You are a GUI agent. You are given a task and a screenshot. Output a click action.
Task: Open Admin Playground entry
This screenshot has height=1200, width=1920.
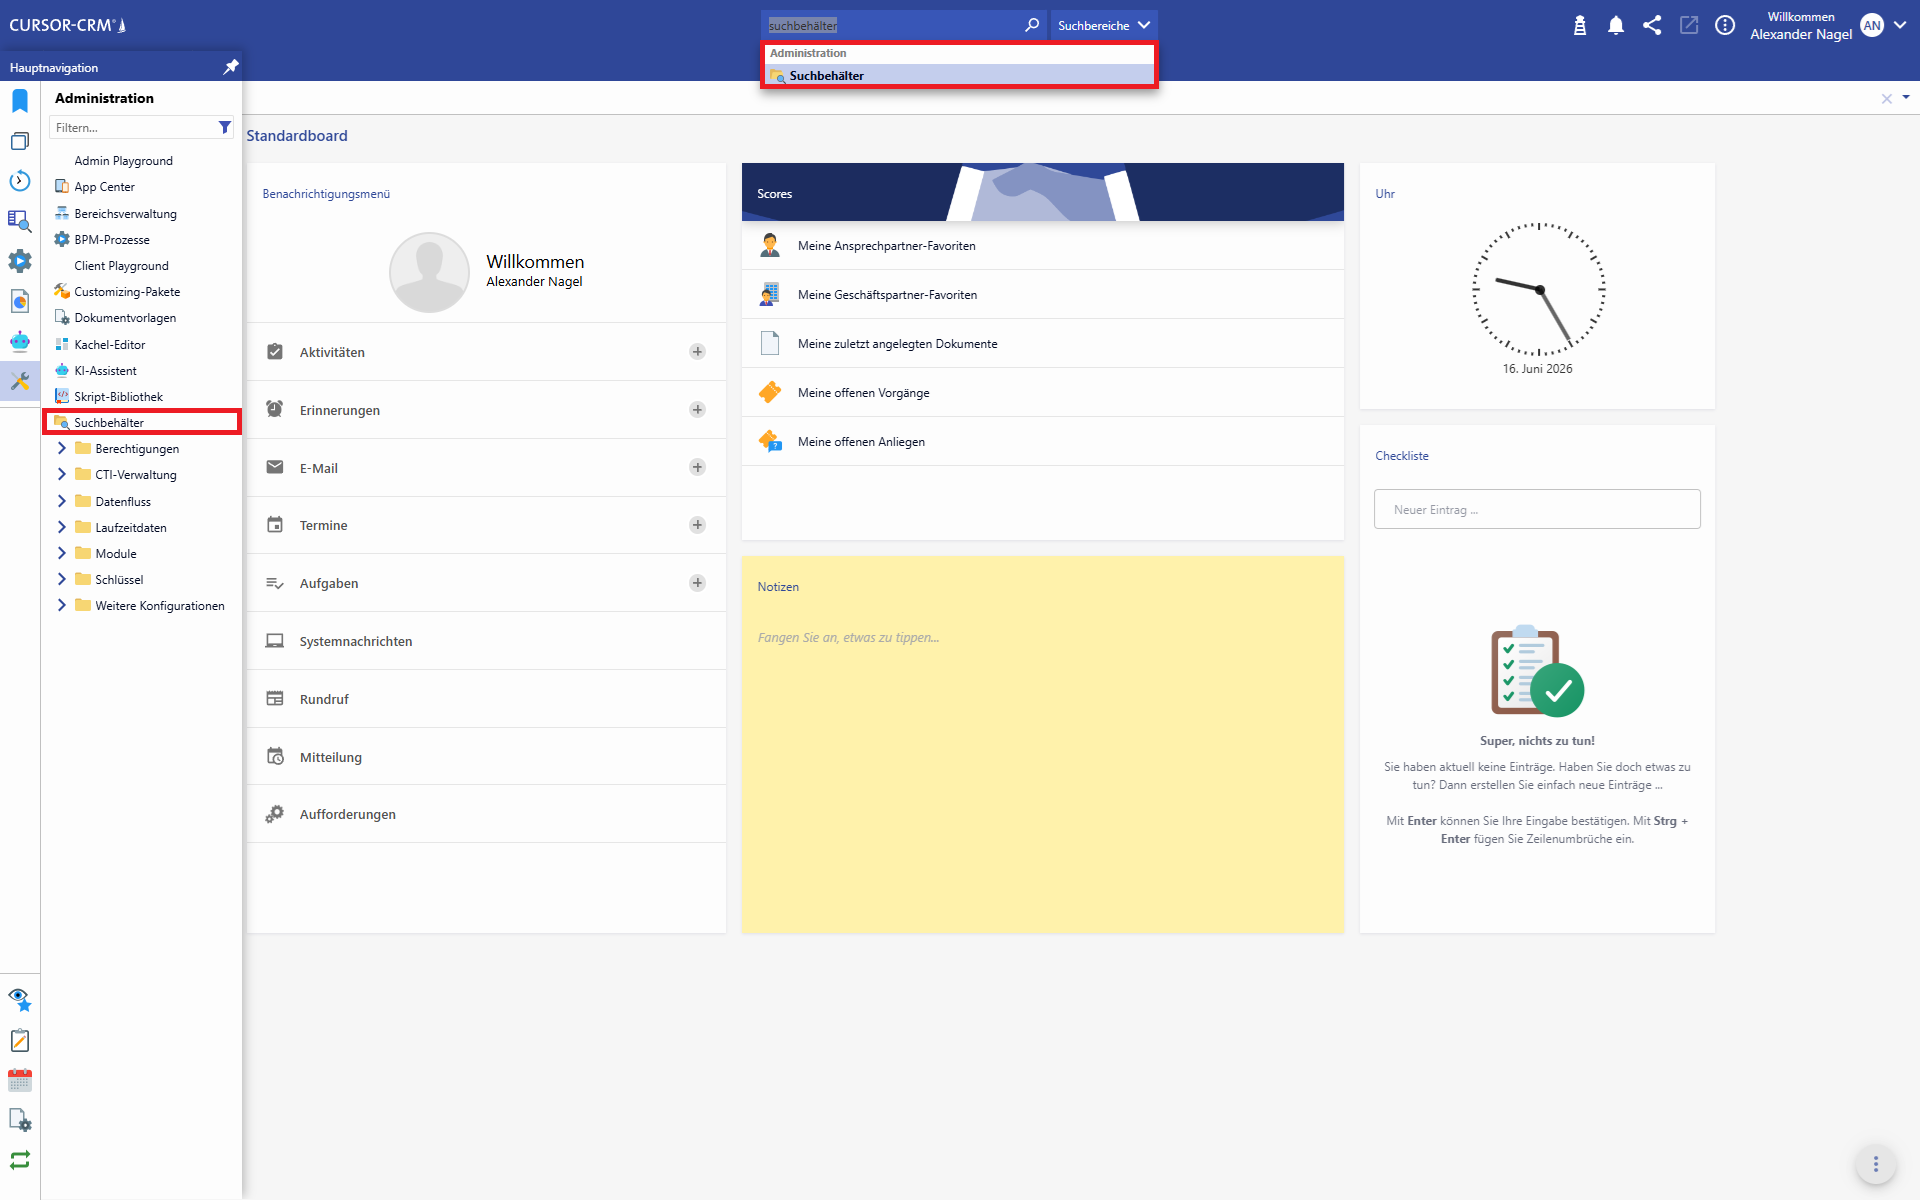(x=123, y=160)
